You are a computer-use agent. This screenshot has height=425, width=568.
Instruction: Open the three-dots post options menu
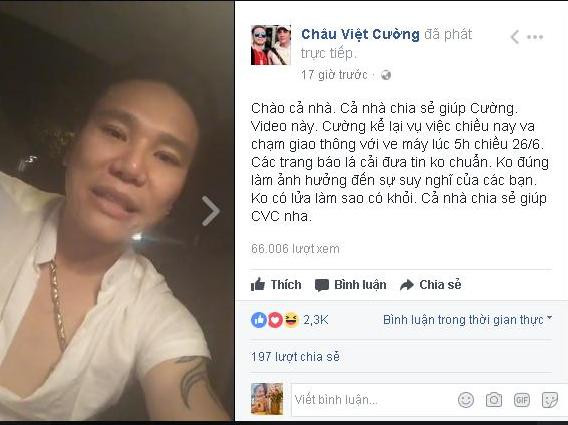pyautogui.click(x=535, y=37)
